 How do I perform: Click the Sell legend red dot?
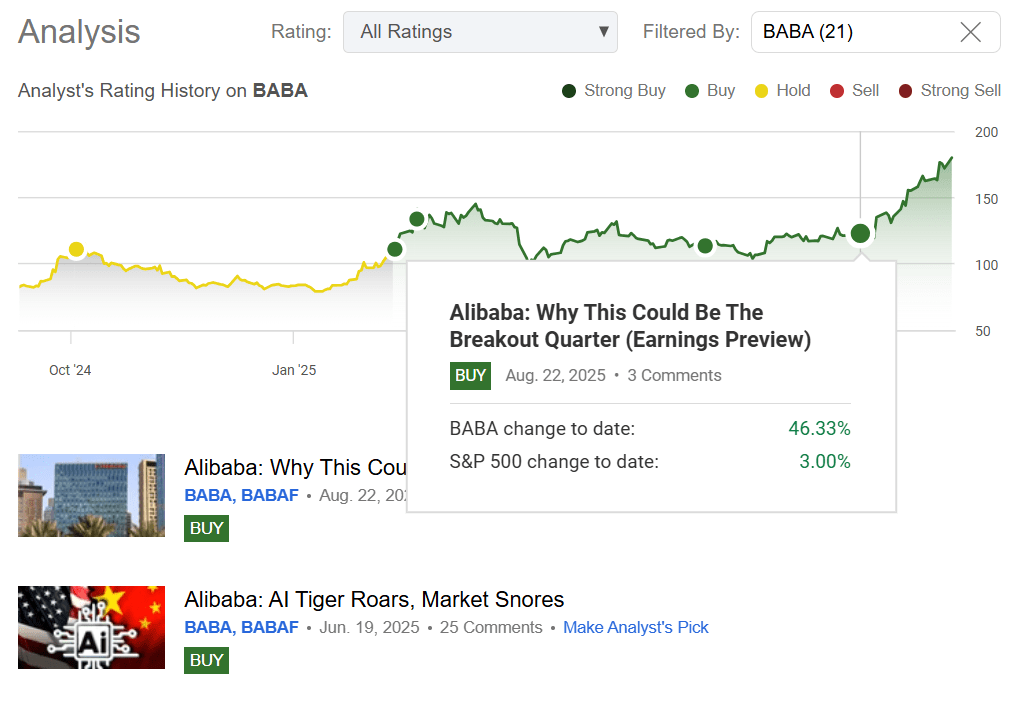[837, 91]
